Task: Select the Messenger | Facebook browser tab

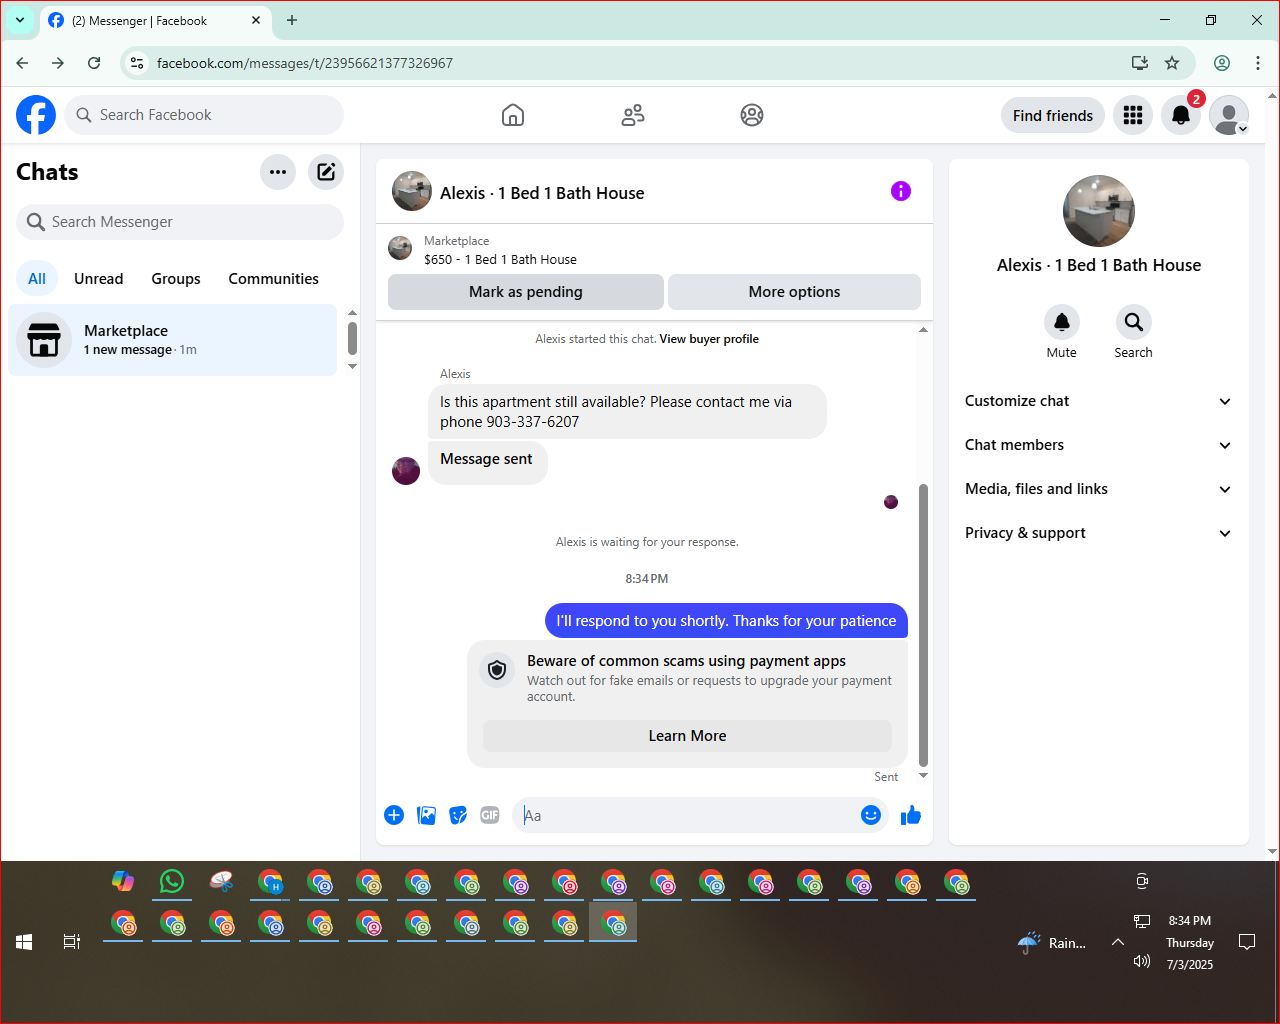Action: [155, 21]
